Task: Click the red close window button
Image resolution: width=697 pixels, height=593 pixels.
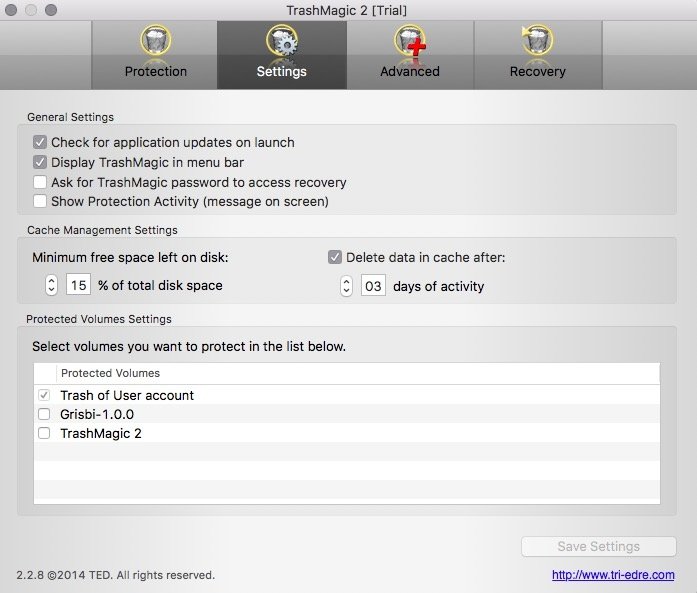Action: 11,10
